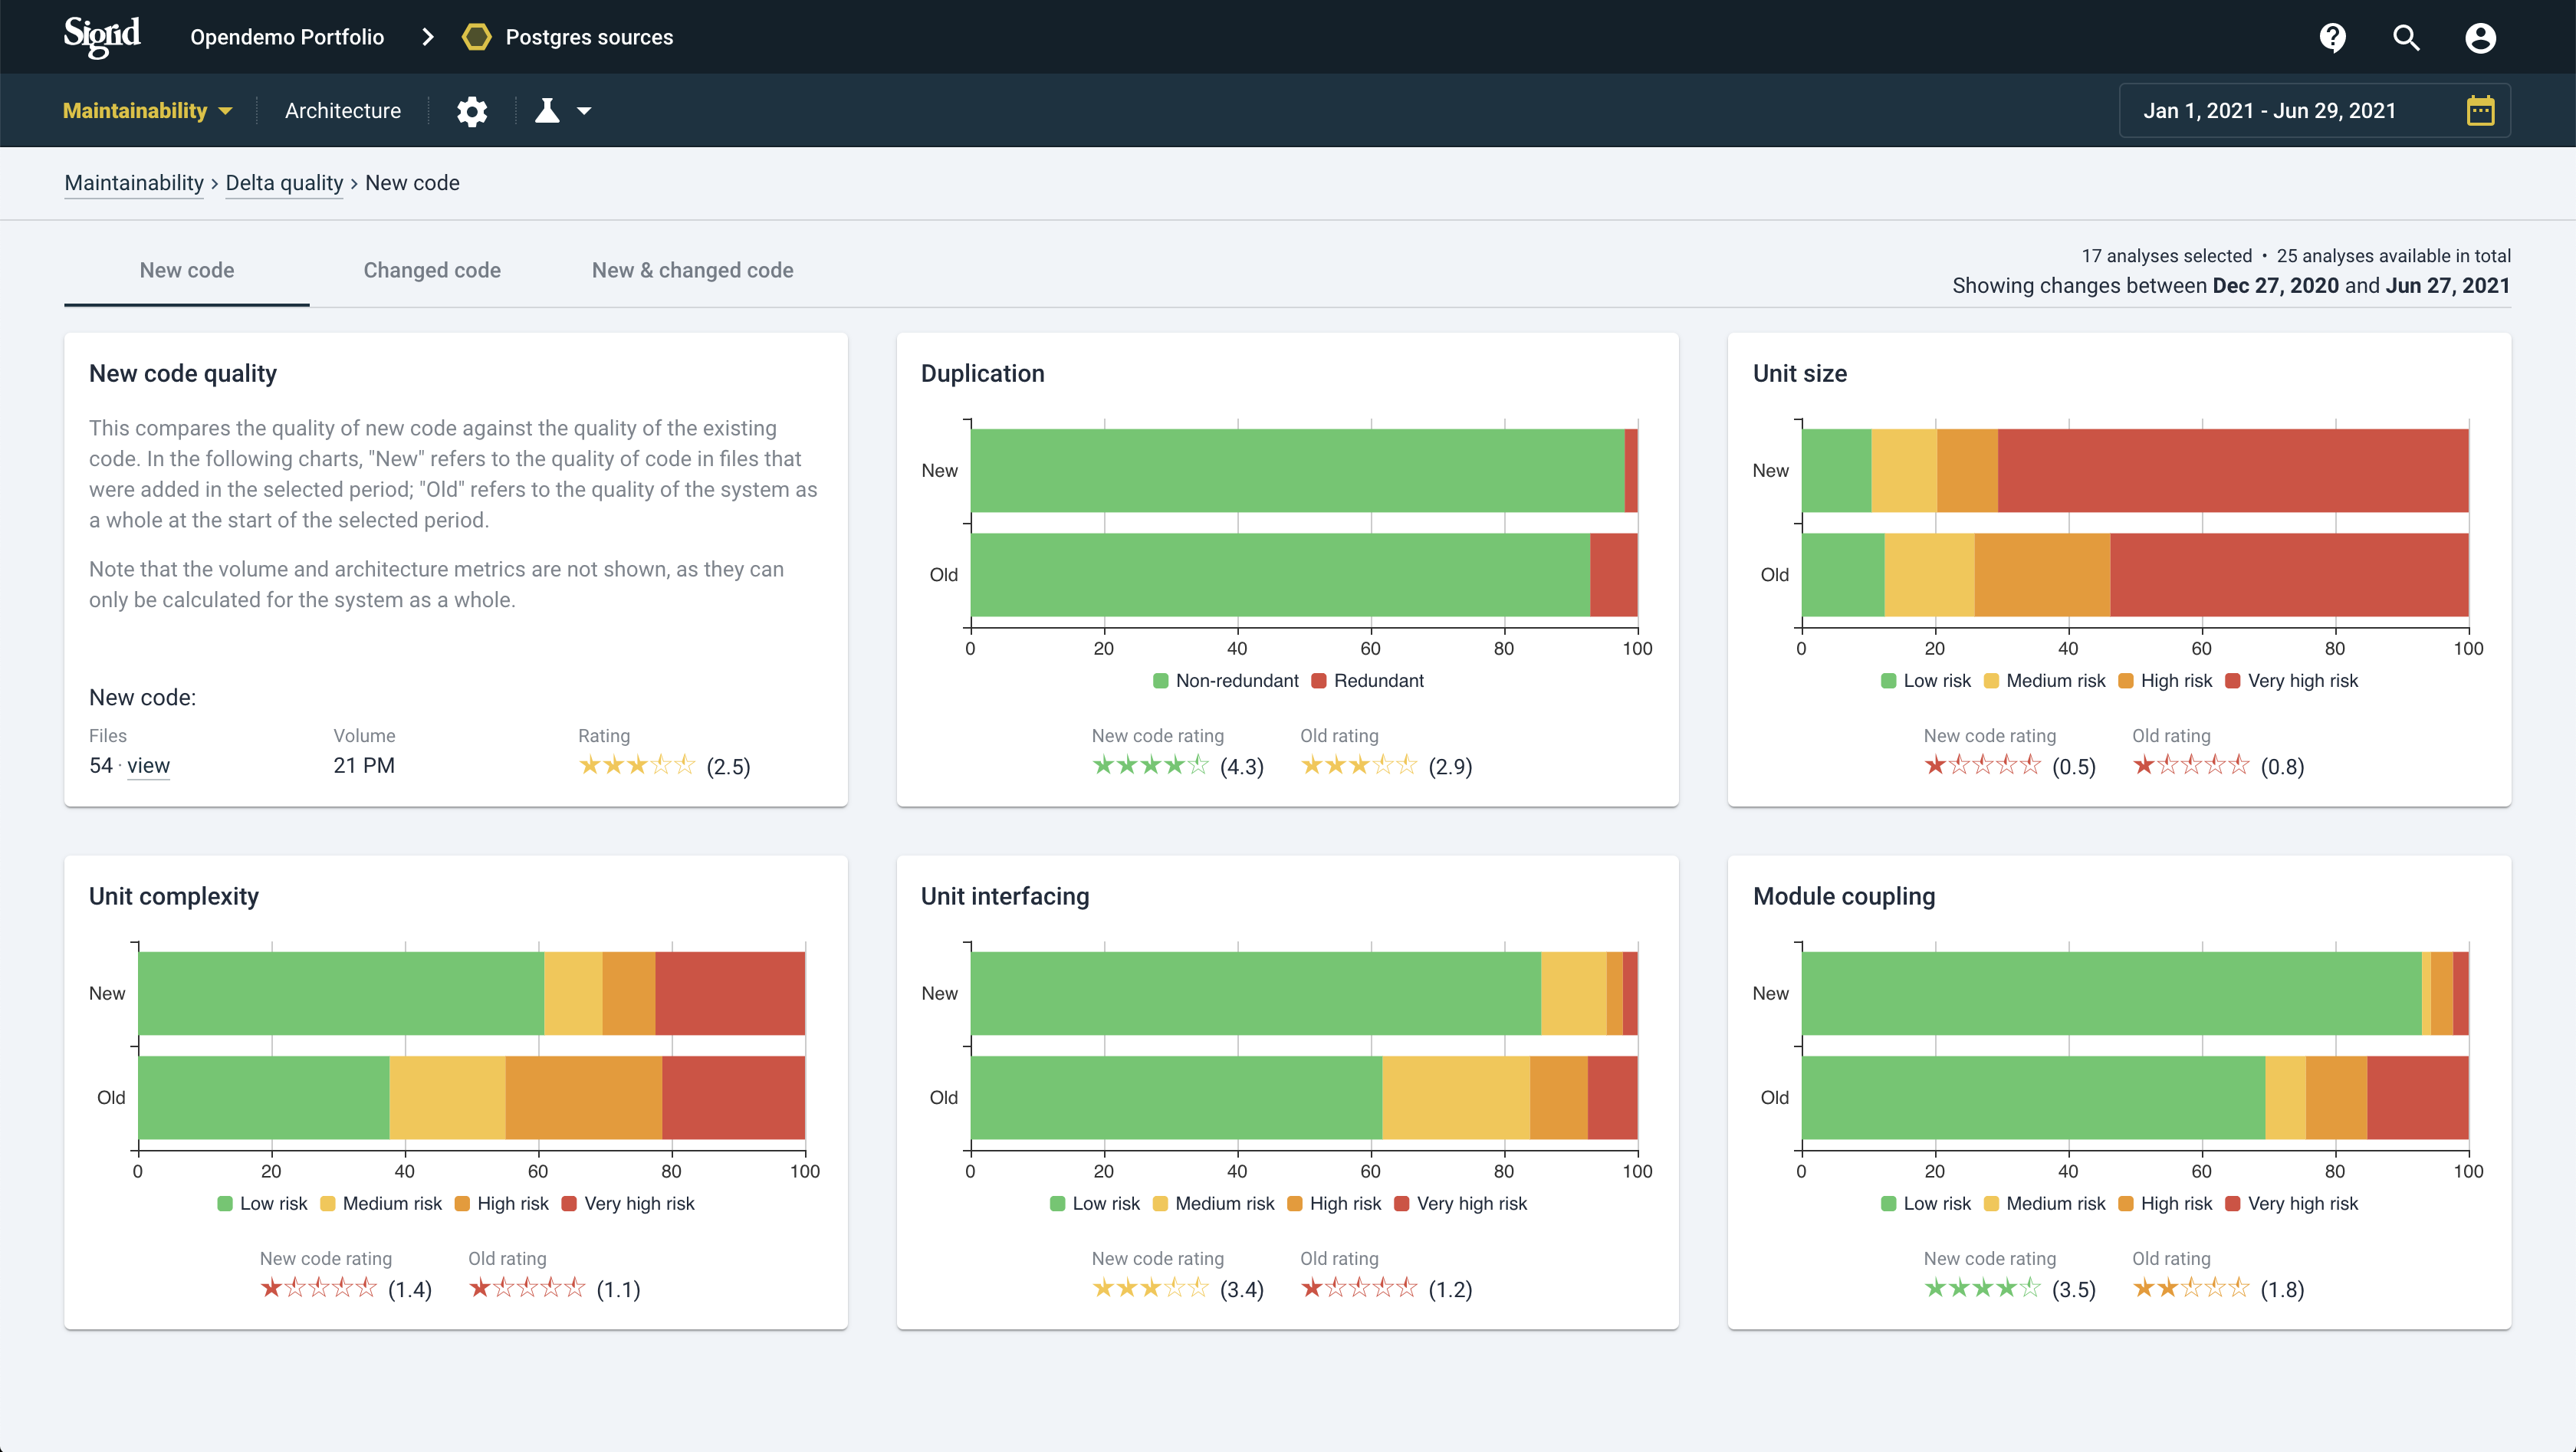The height and width of the screenshot is (1452, 2576).
Task: Switch to the Changed code tab
Action: click(432, 270)
